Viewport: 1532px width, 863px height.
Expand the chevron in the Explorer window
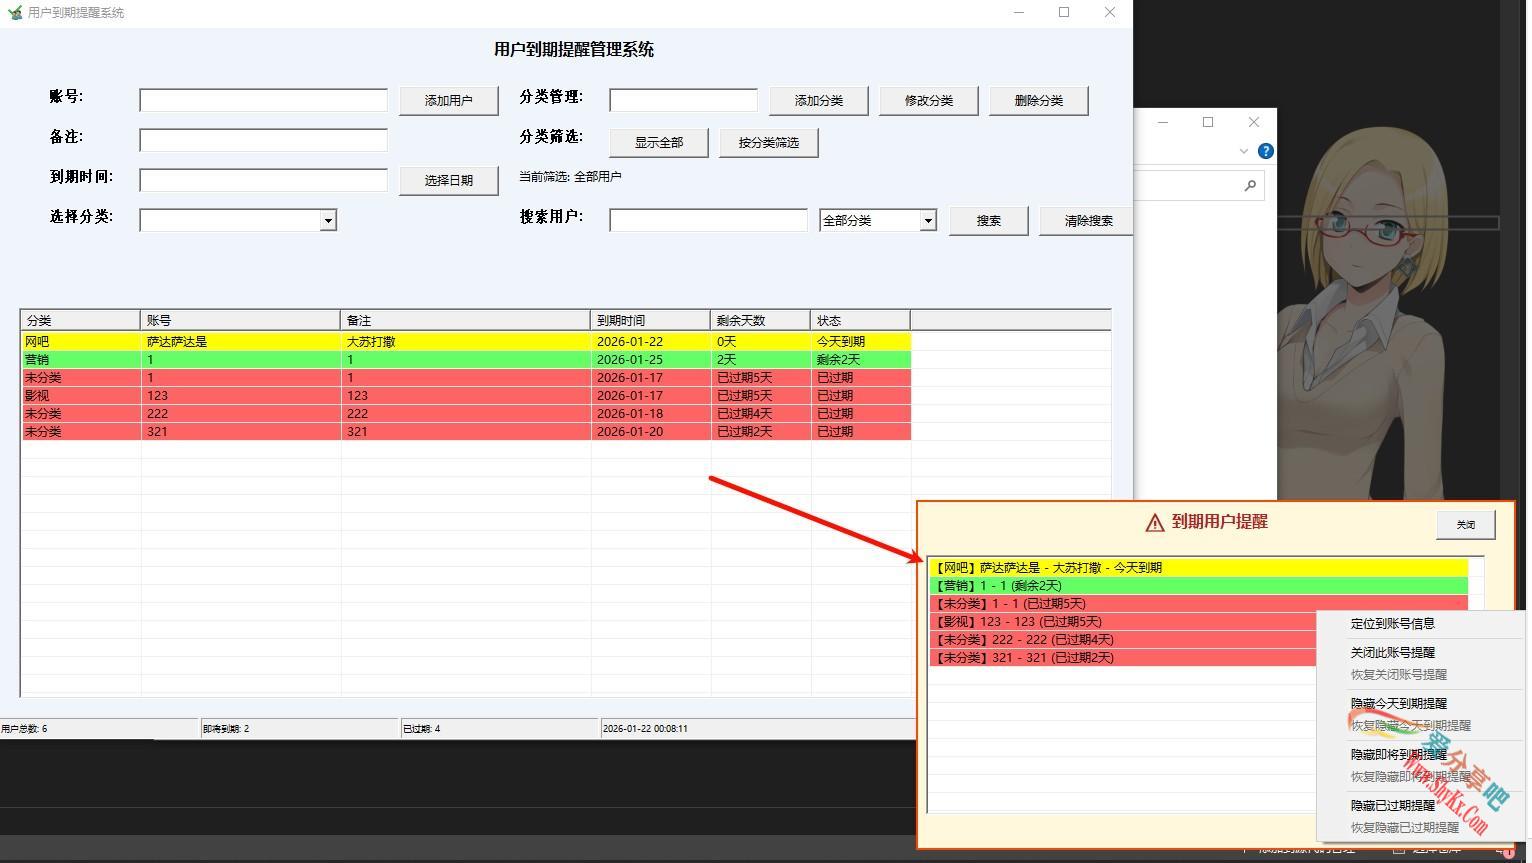tap(1243, 151)
